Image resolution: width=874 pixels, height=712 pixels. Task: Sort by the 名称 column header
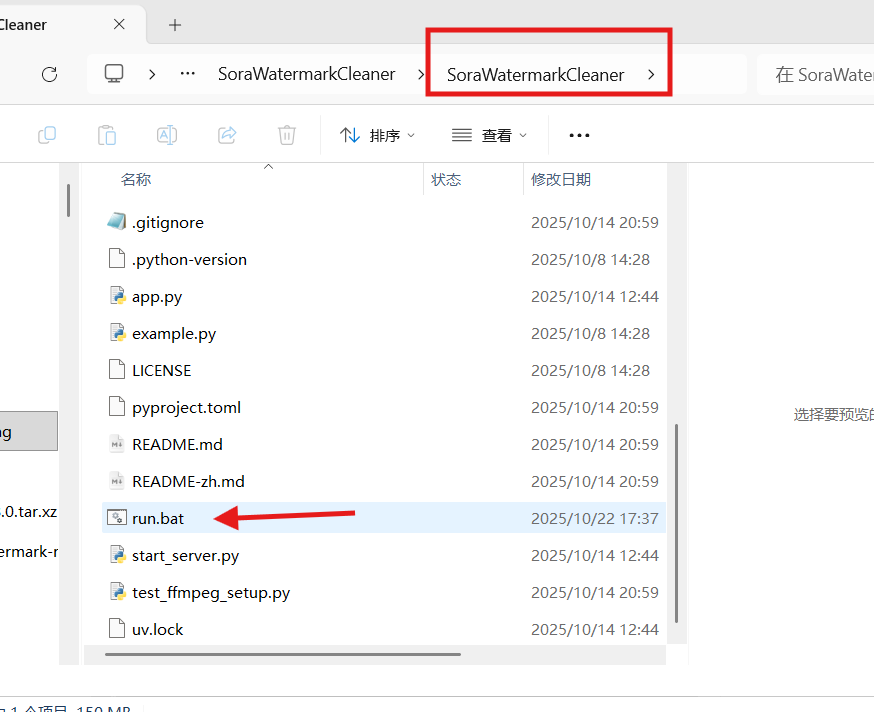[136, 180]
